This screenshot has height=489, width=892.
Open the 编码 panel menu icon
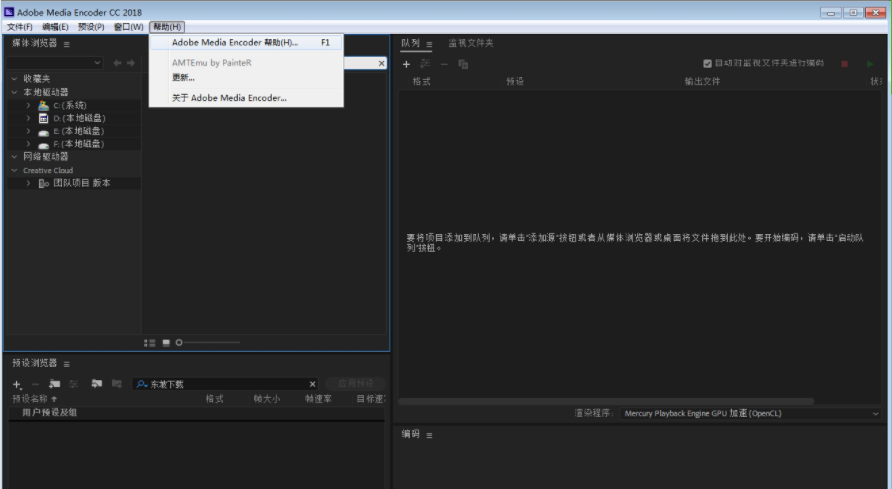tap(430, 435)
